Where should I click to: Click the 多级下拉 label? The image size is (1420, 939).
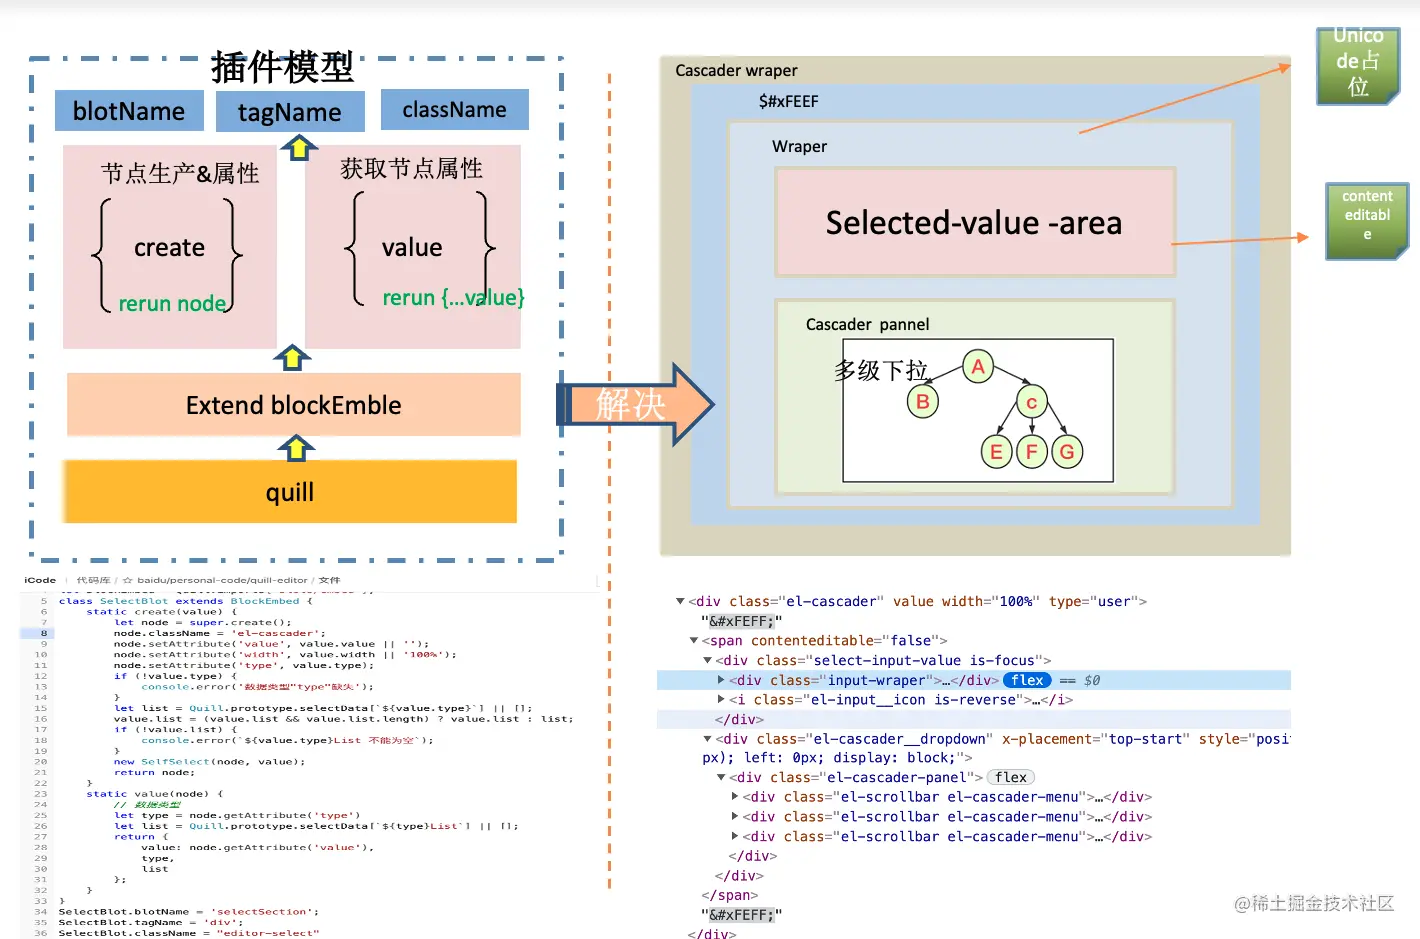pyautogui.click(x=881, y=371)
